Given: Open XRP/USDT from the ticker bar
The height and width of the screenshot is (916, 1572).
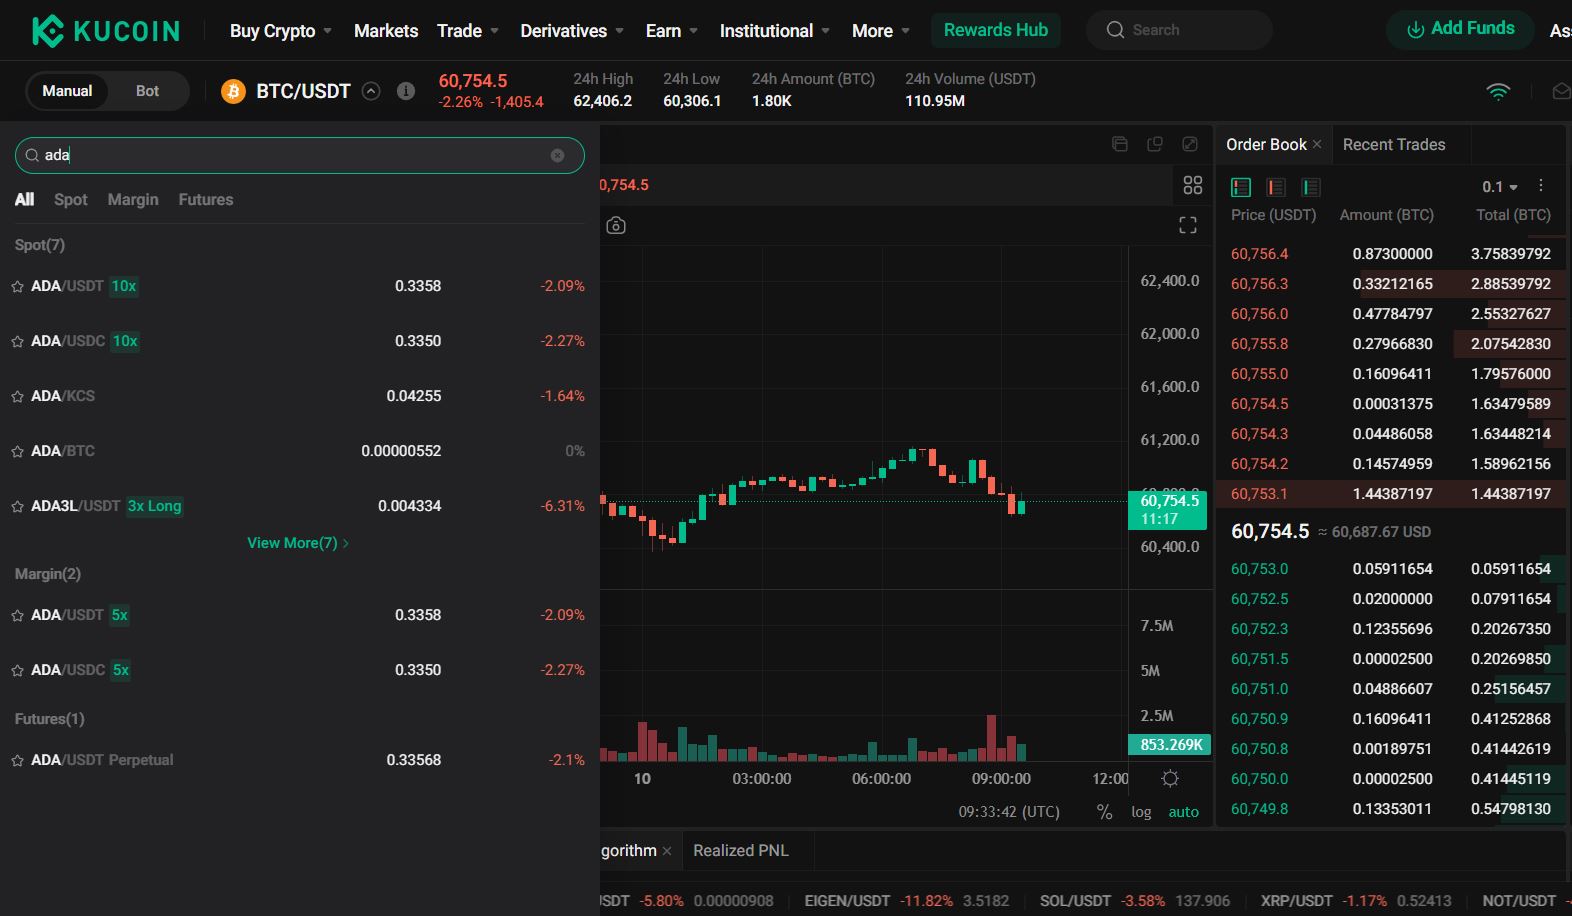Looking at the screenshot, I should click(x=1356, y=901).
